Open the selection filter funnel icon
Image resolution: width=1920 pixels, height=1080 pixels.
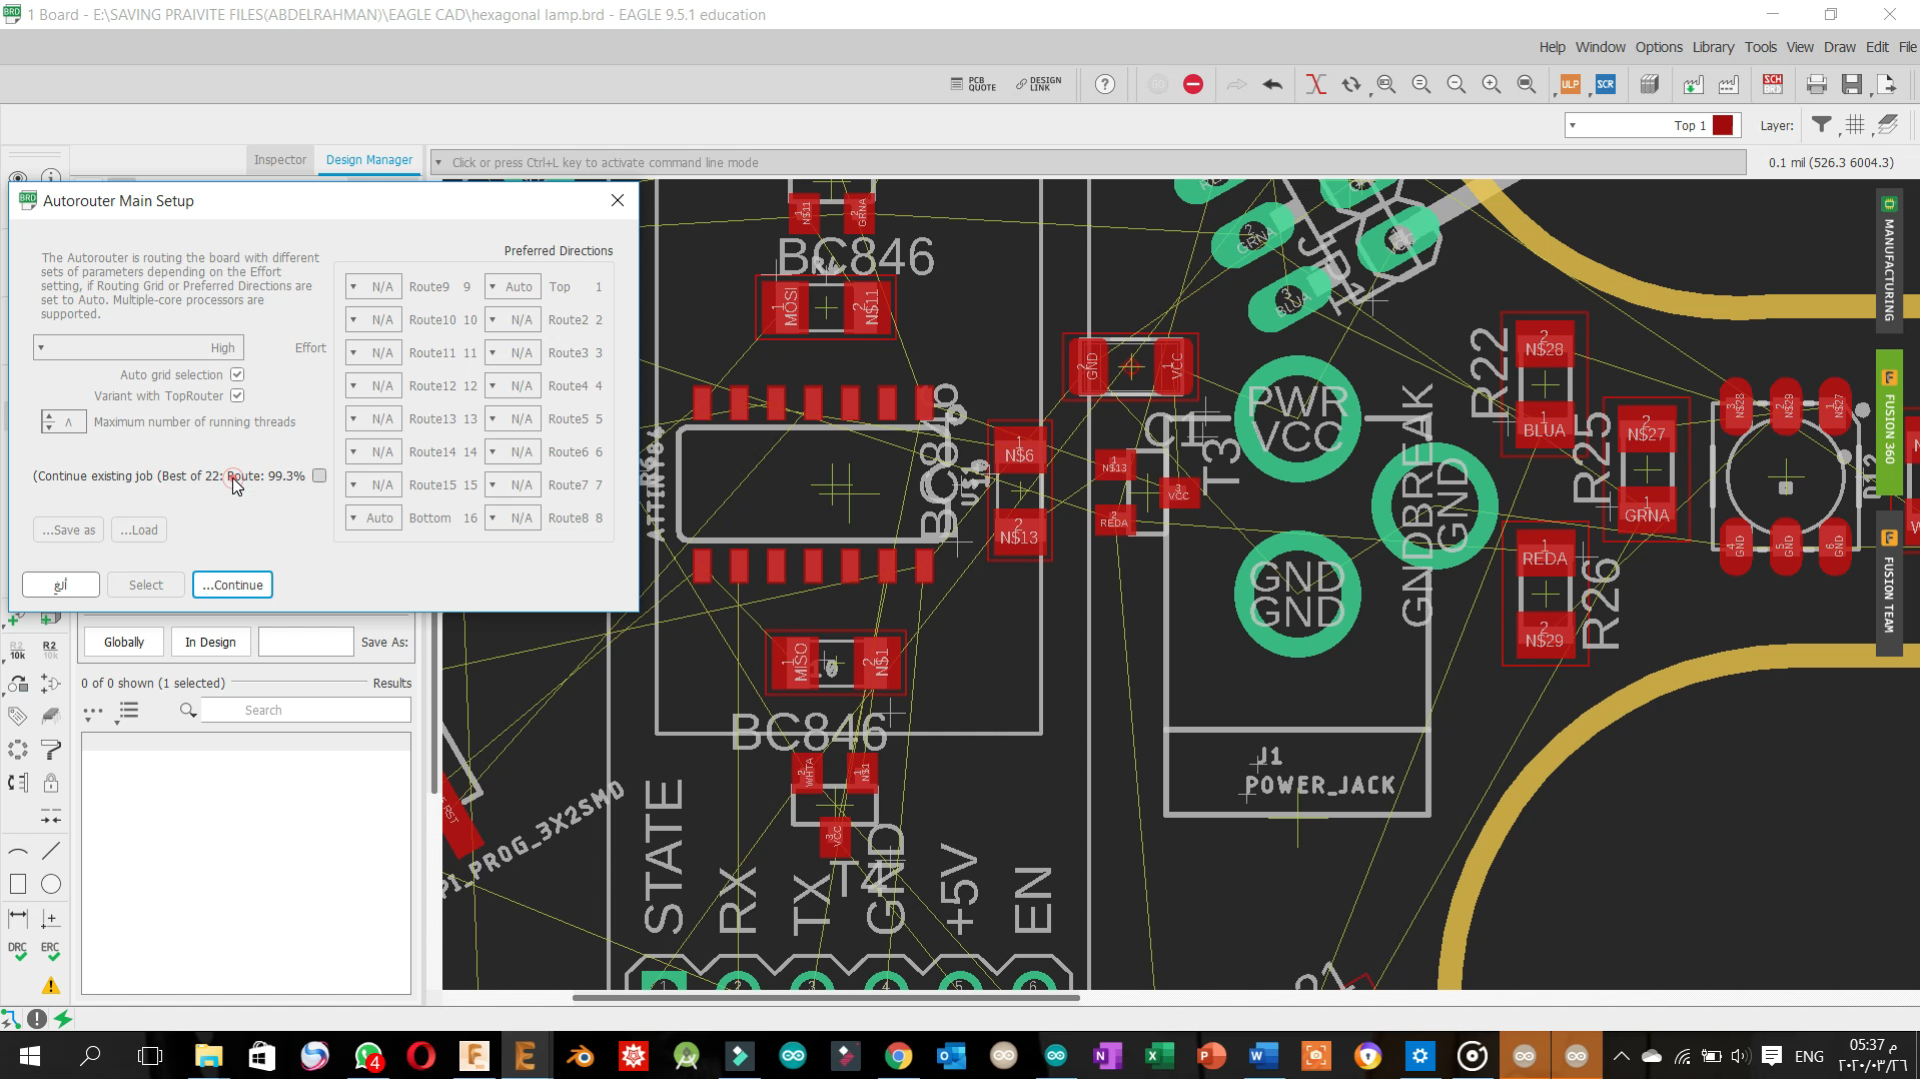[1822, 125]
